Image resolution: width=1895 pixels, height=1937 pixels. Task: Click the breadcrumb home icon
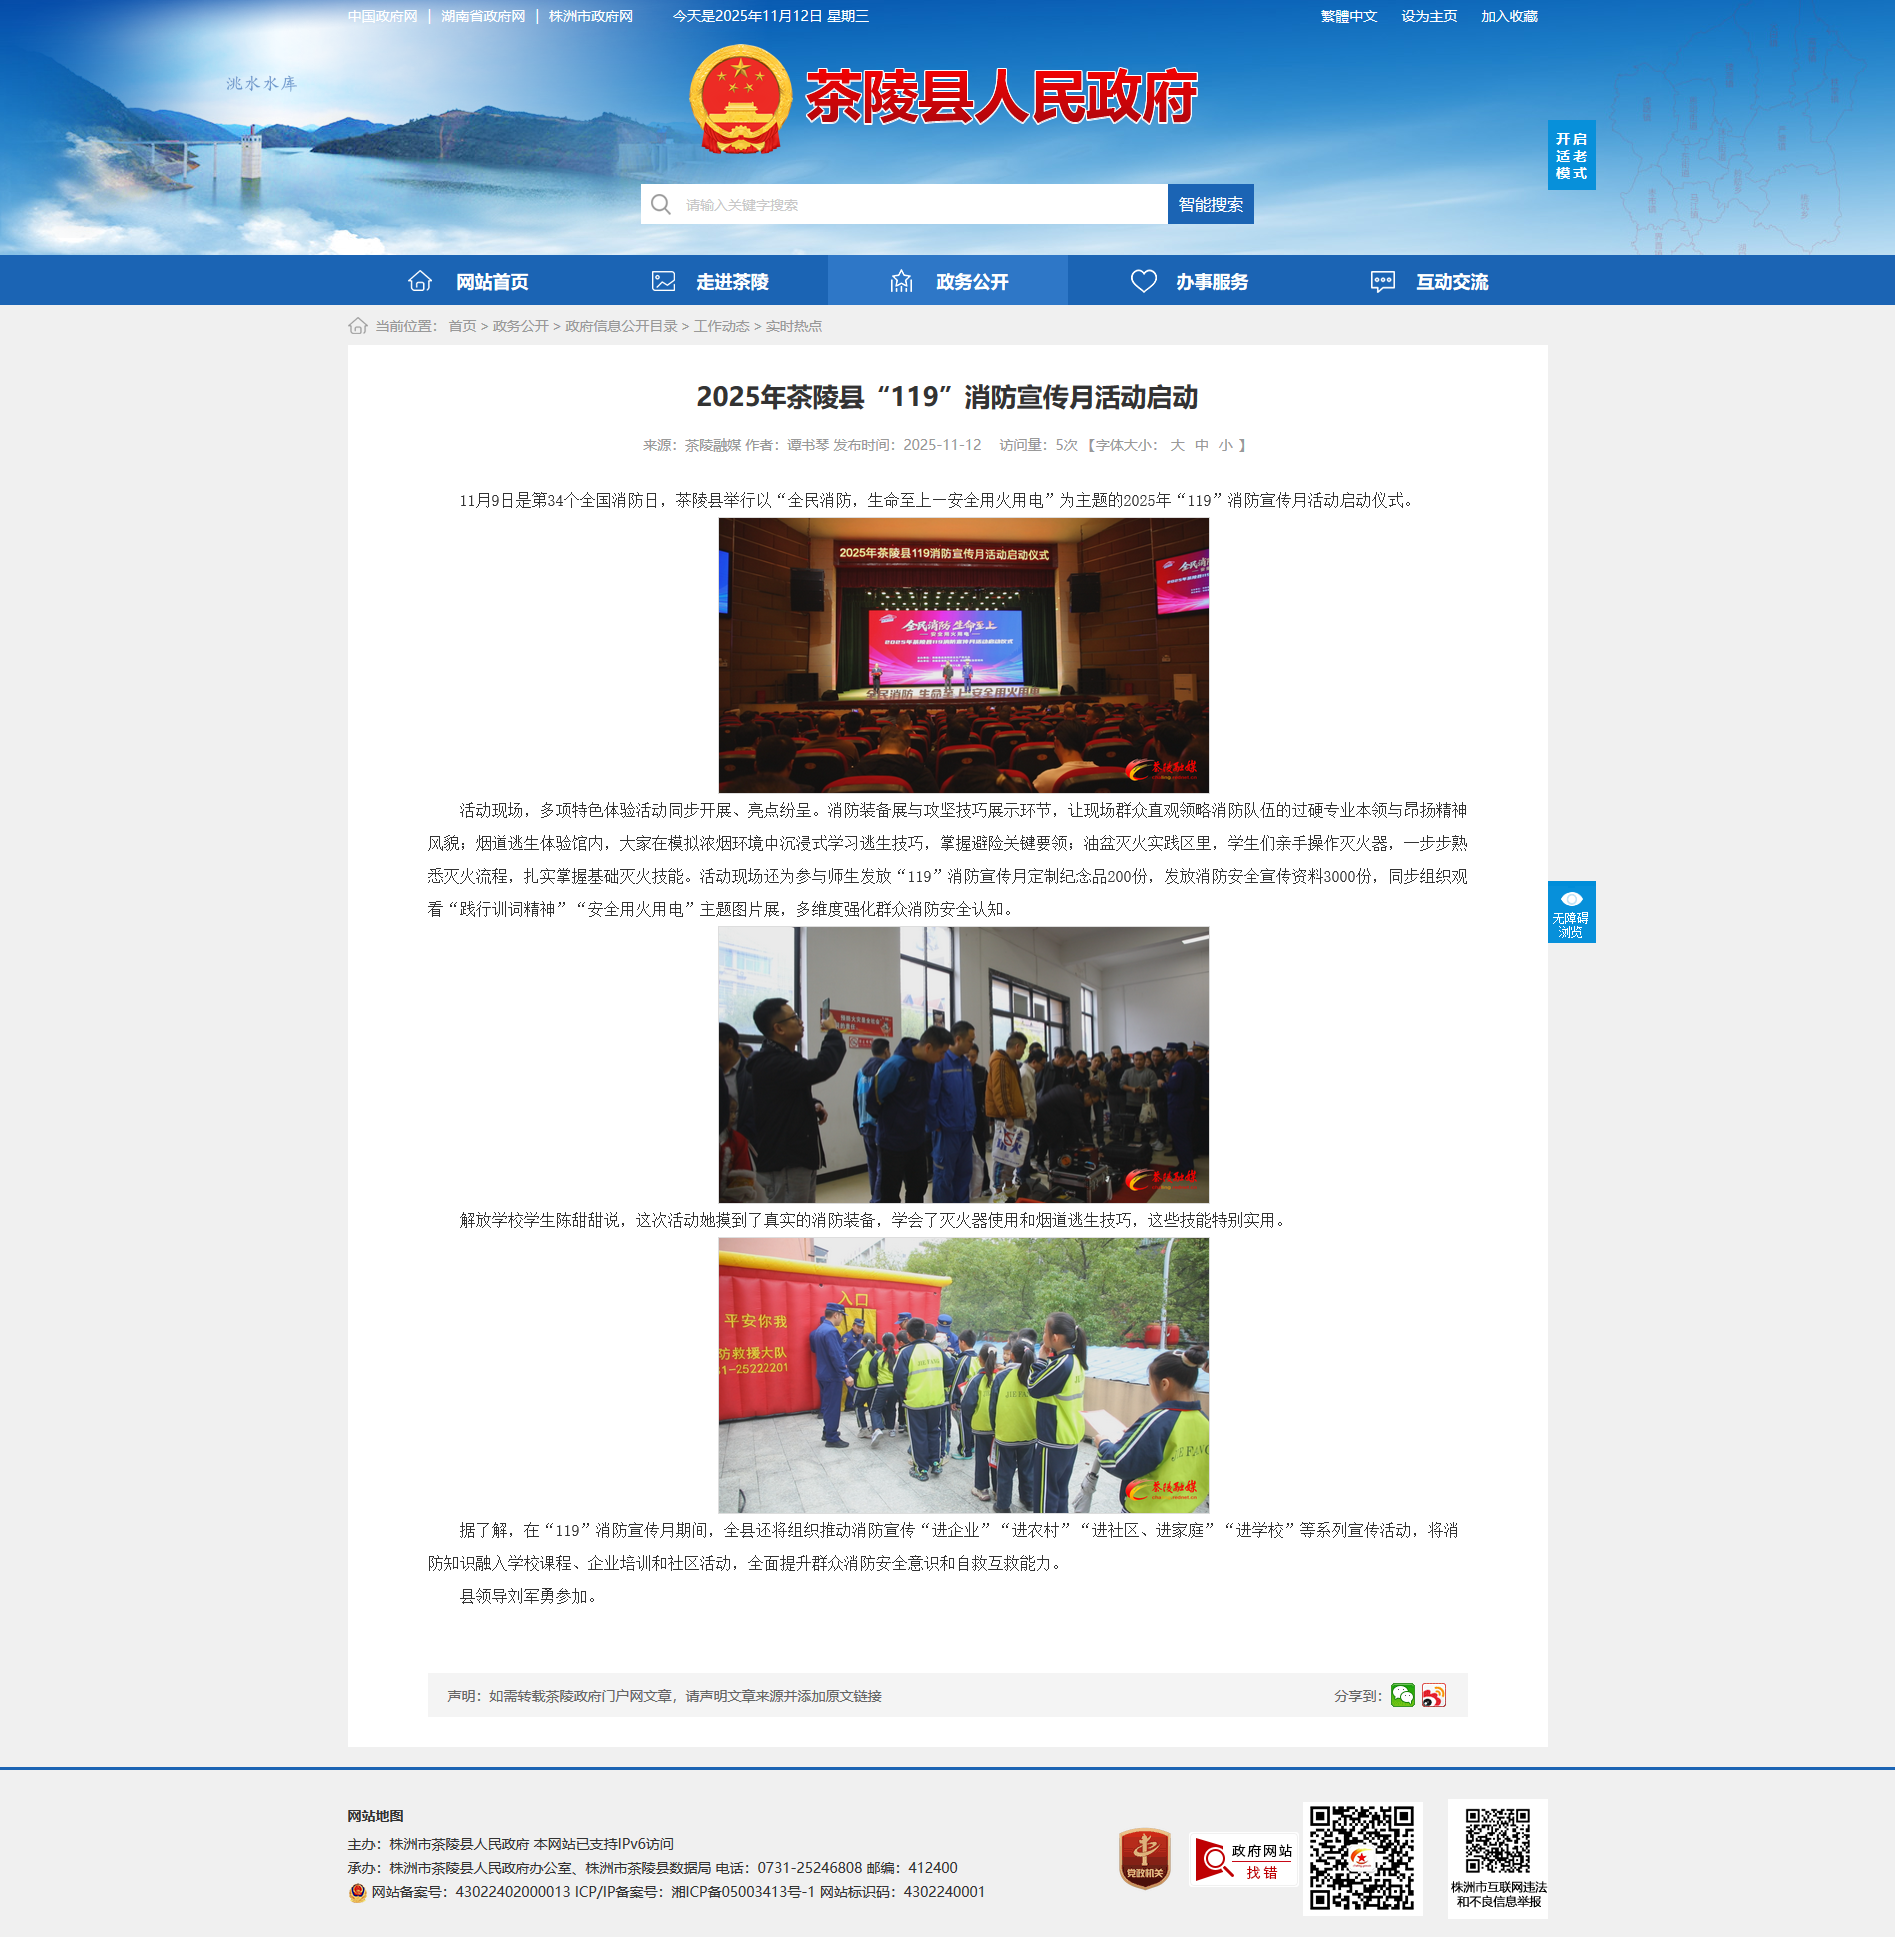[358, 326]
